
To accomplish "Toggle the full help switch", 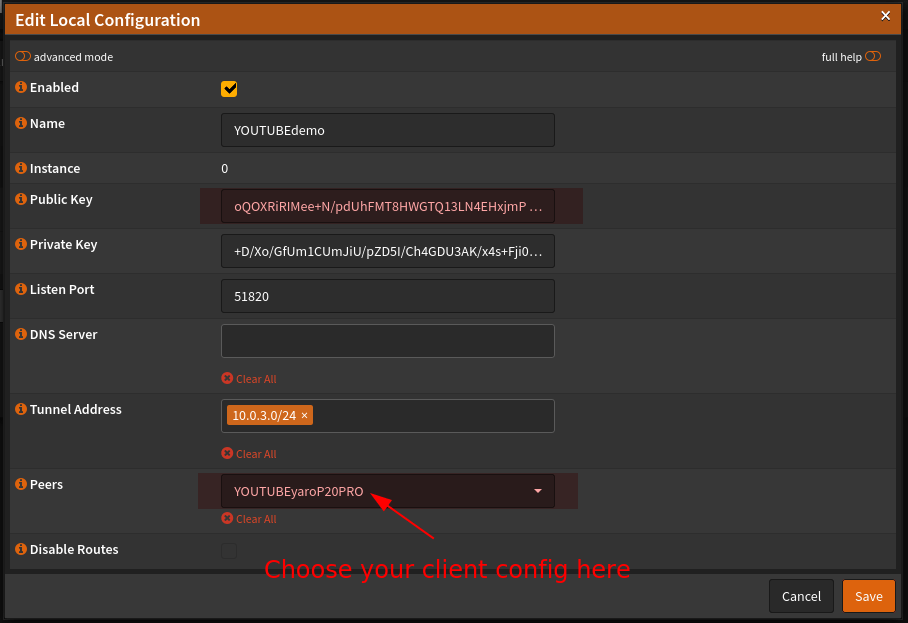I will [873, 57].
